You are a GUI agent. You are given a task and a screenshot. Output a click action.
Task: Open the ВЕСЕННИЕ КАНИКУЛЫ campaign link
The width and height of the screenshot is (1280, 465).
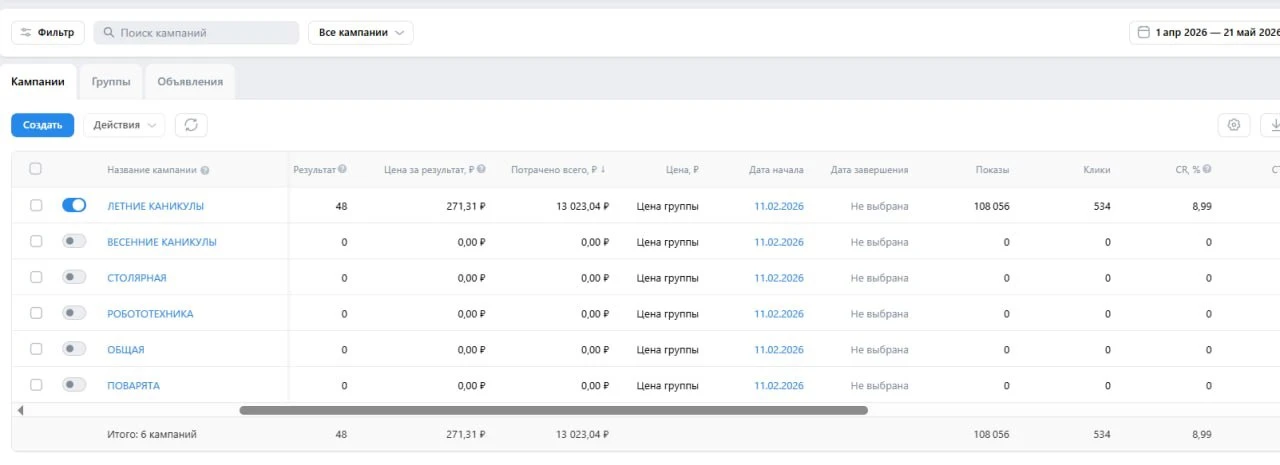(162, 242)
